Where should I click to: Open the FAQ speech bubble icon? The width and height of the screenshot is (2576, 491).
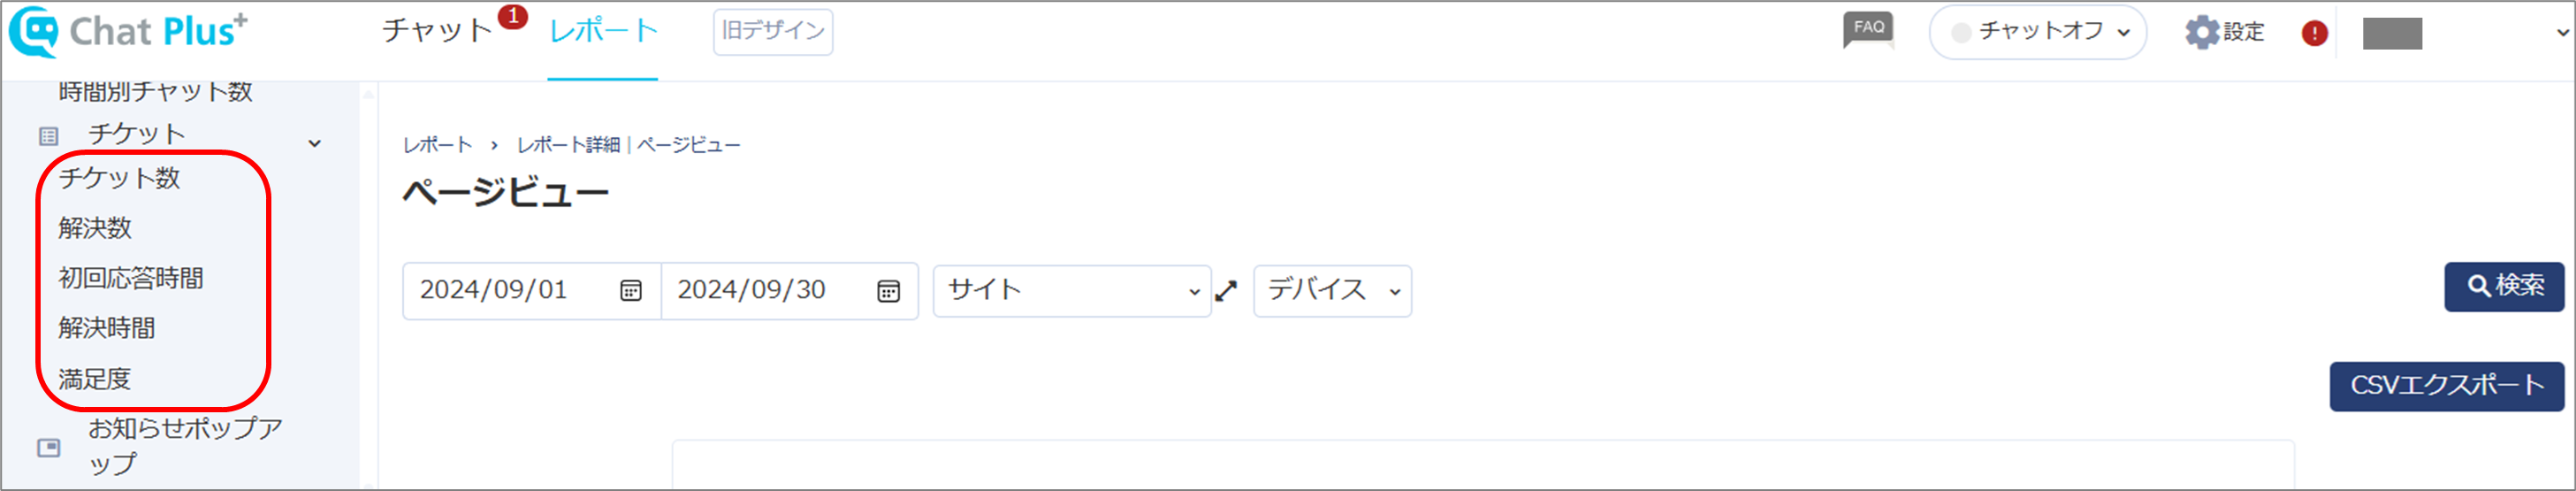click(1867, 30)
